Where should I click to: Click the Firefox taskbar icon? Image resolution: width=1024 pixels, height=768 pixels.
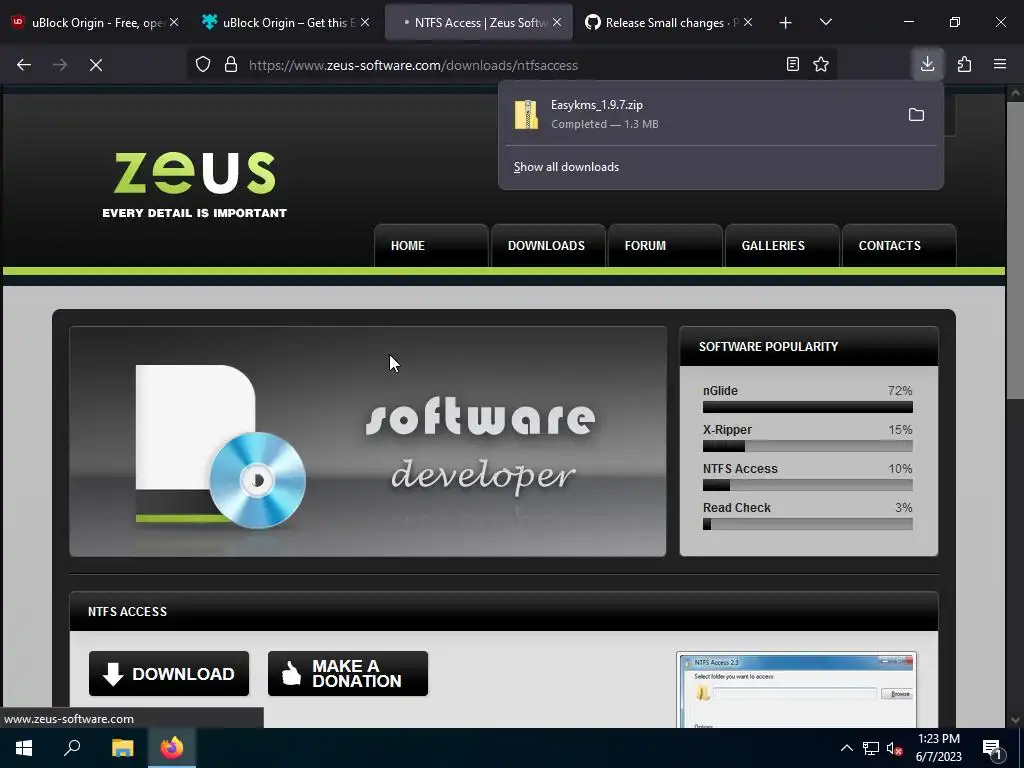[172, 748]
